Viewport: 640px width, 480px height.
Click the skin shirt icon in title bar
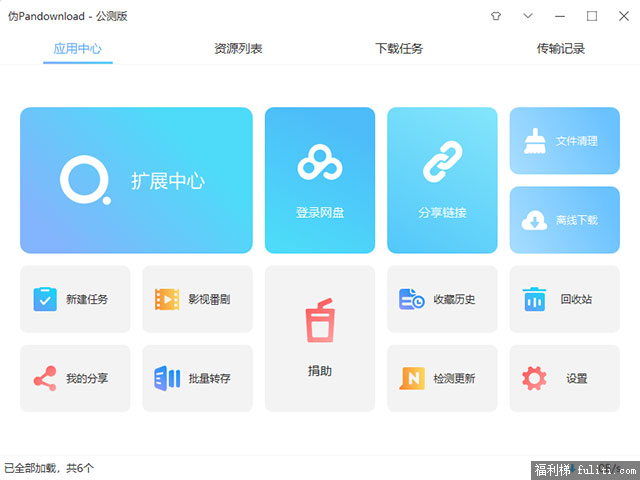coord(496,16)
